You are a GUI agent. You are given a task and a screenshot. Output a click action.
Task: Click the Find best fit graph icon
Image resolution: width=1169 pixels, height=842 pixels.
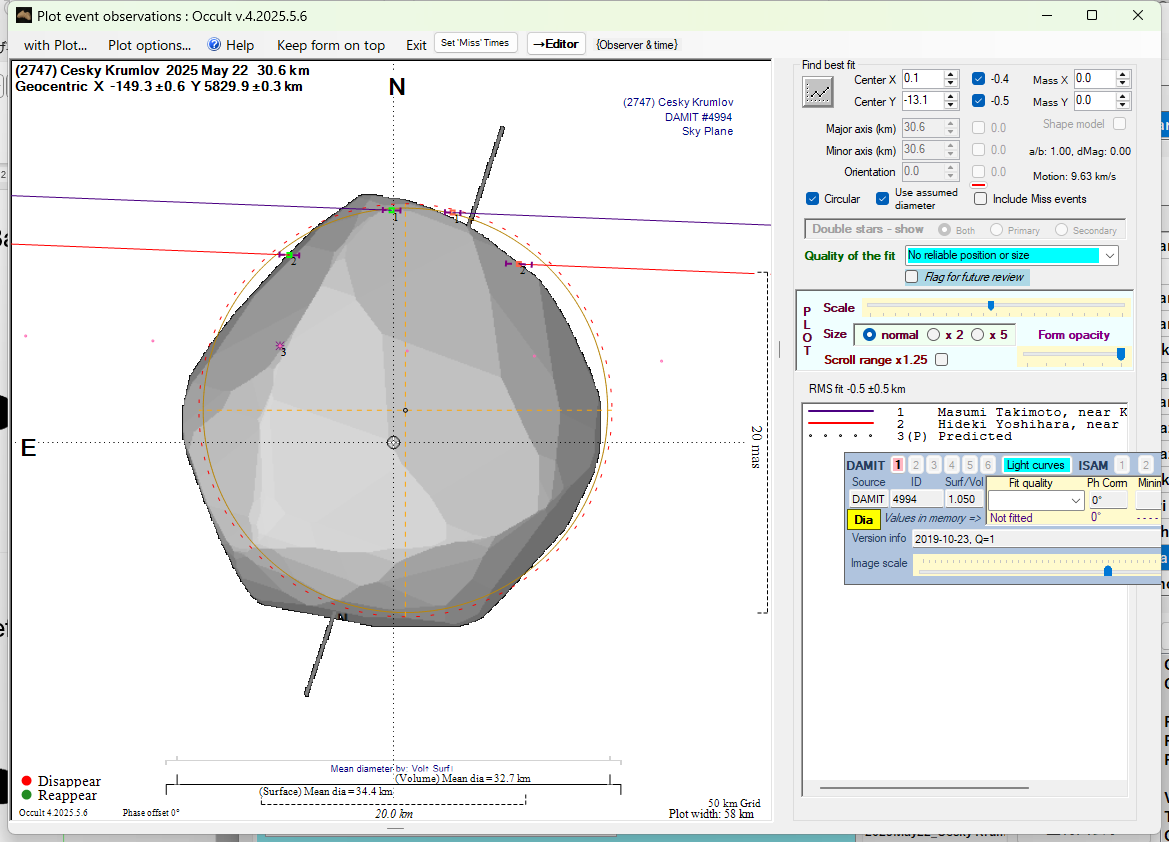pos(818,91)
